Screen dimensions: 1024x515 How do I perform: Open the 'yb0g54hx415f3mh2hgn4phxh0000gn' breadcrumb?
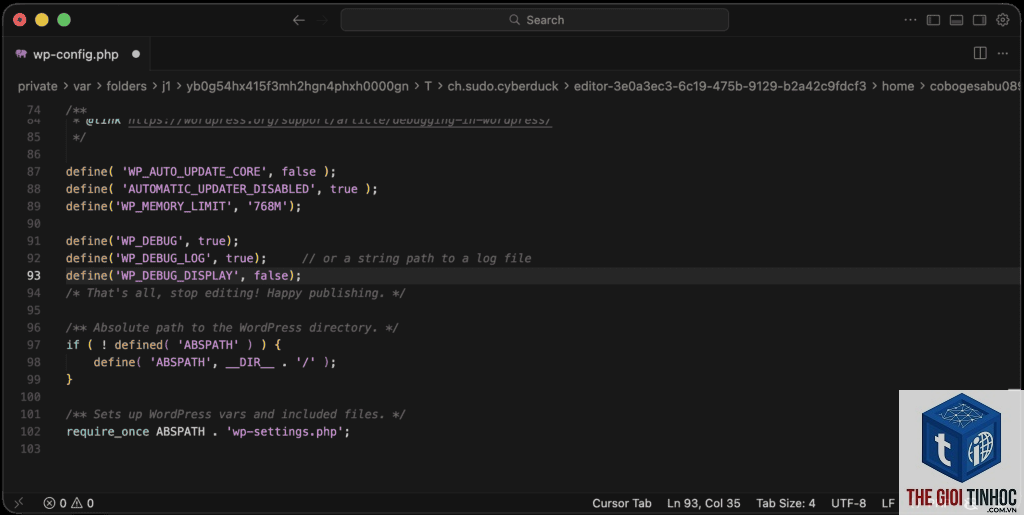coord(297,86)
